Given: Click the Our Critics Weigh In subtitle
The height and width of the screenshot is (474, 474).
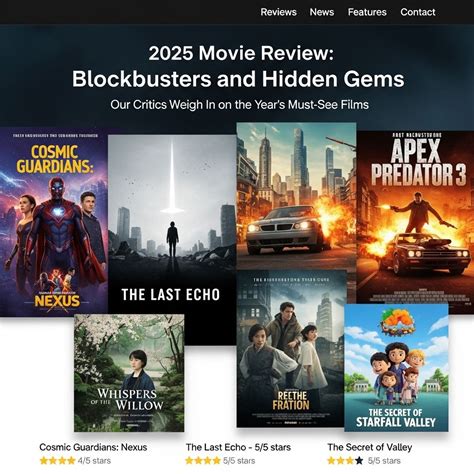Looking at the screenshot, I should click(239, 105).
